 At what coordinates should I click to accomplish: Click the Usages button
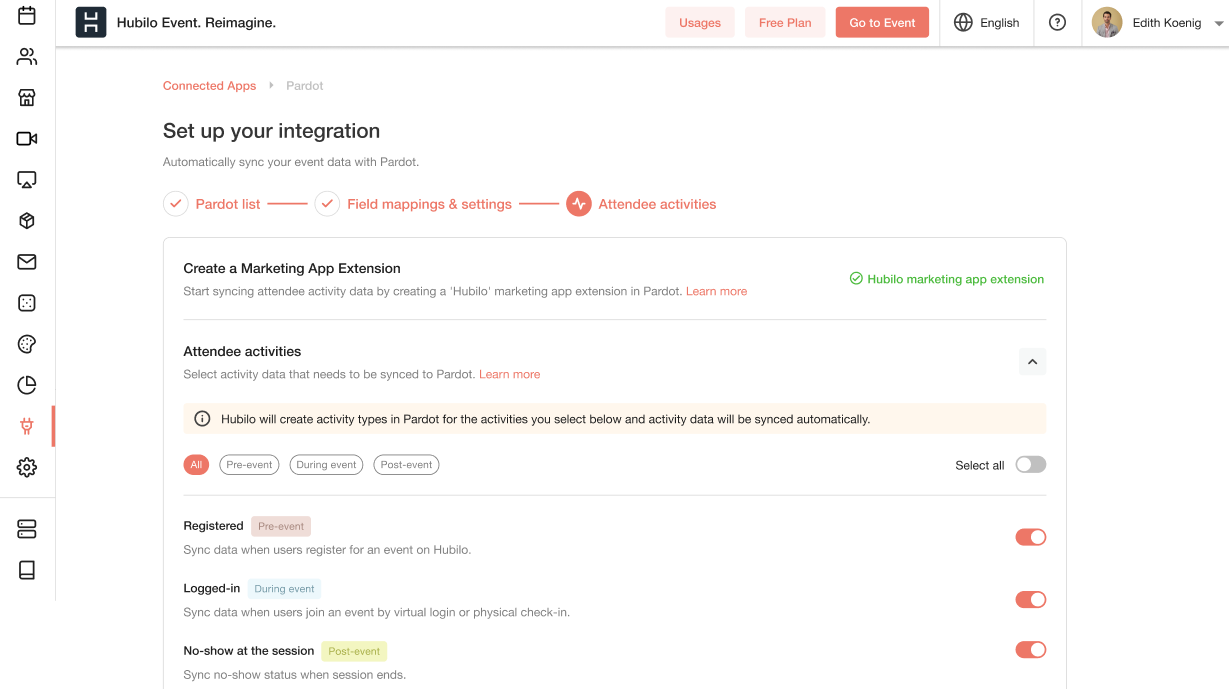(x=700, y=22)
